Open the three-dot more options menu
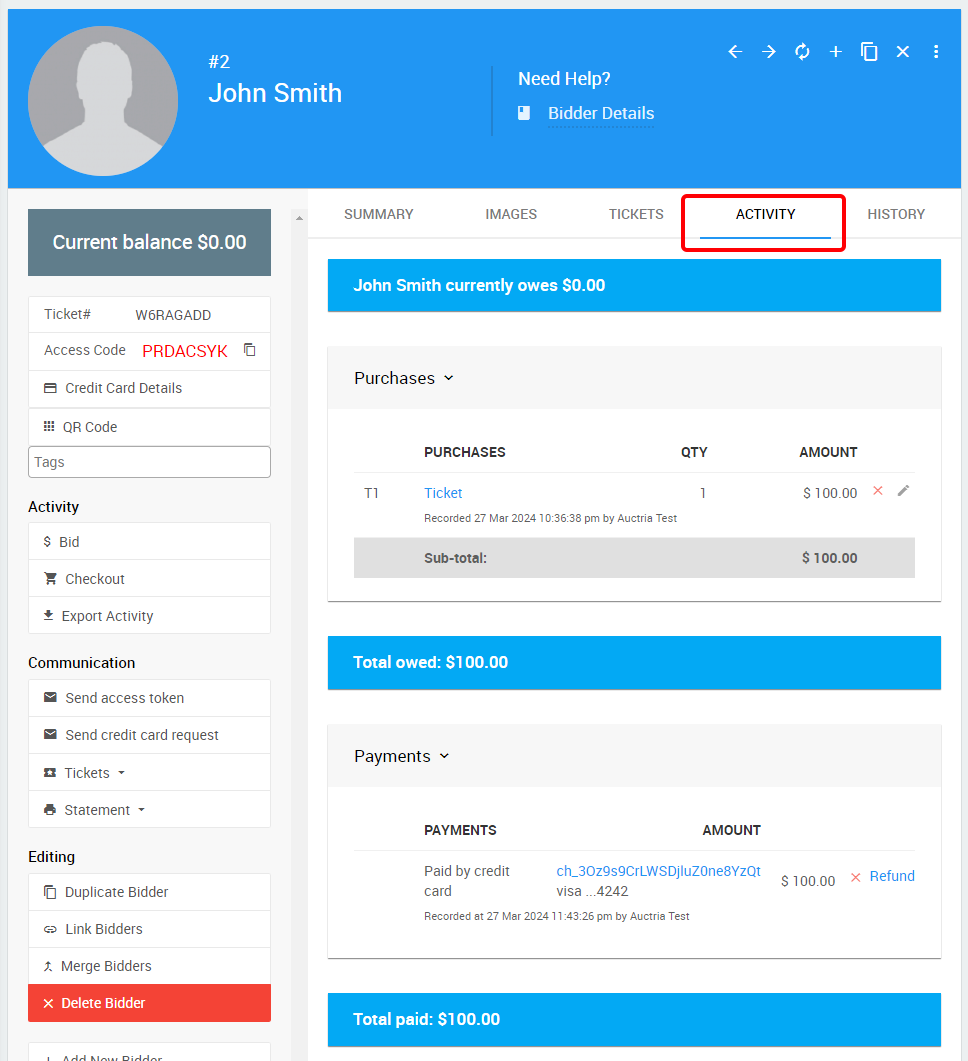The width and height of the screenshot is (968, 1061). [936, 52]
